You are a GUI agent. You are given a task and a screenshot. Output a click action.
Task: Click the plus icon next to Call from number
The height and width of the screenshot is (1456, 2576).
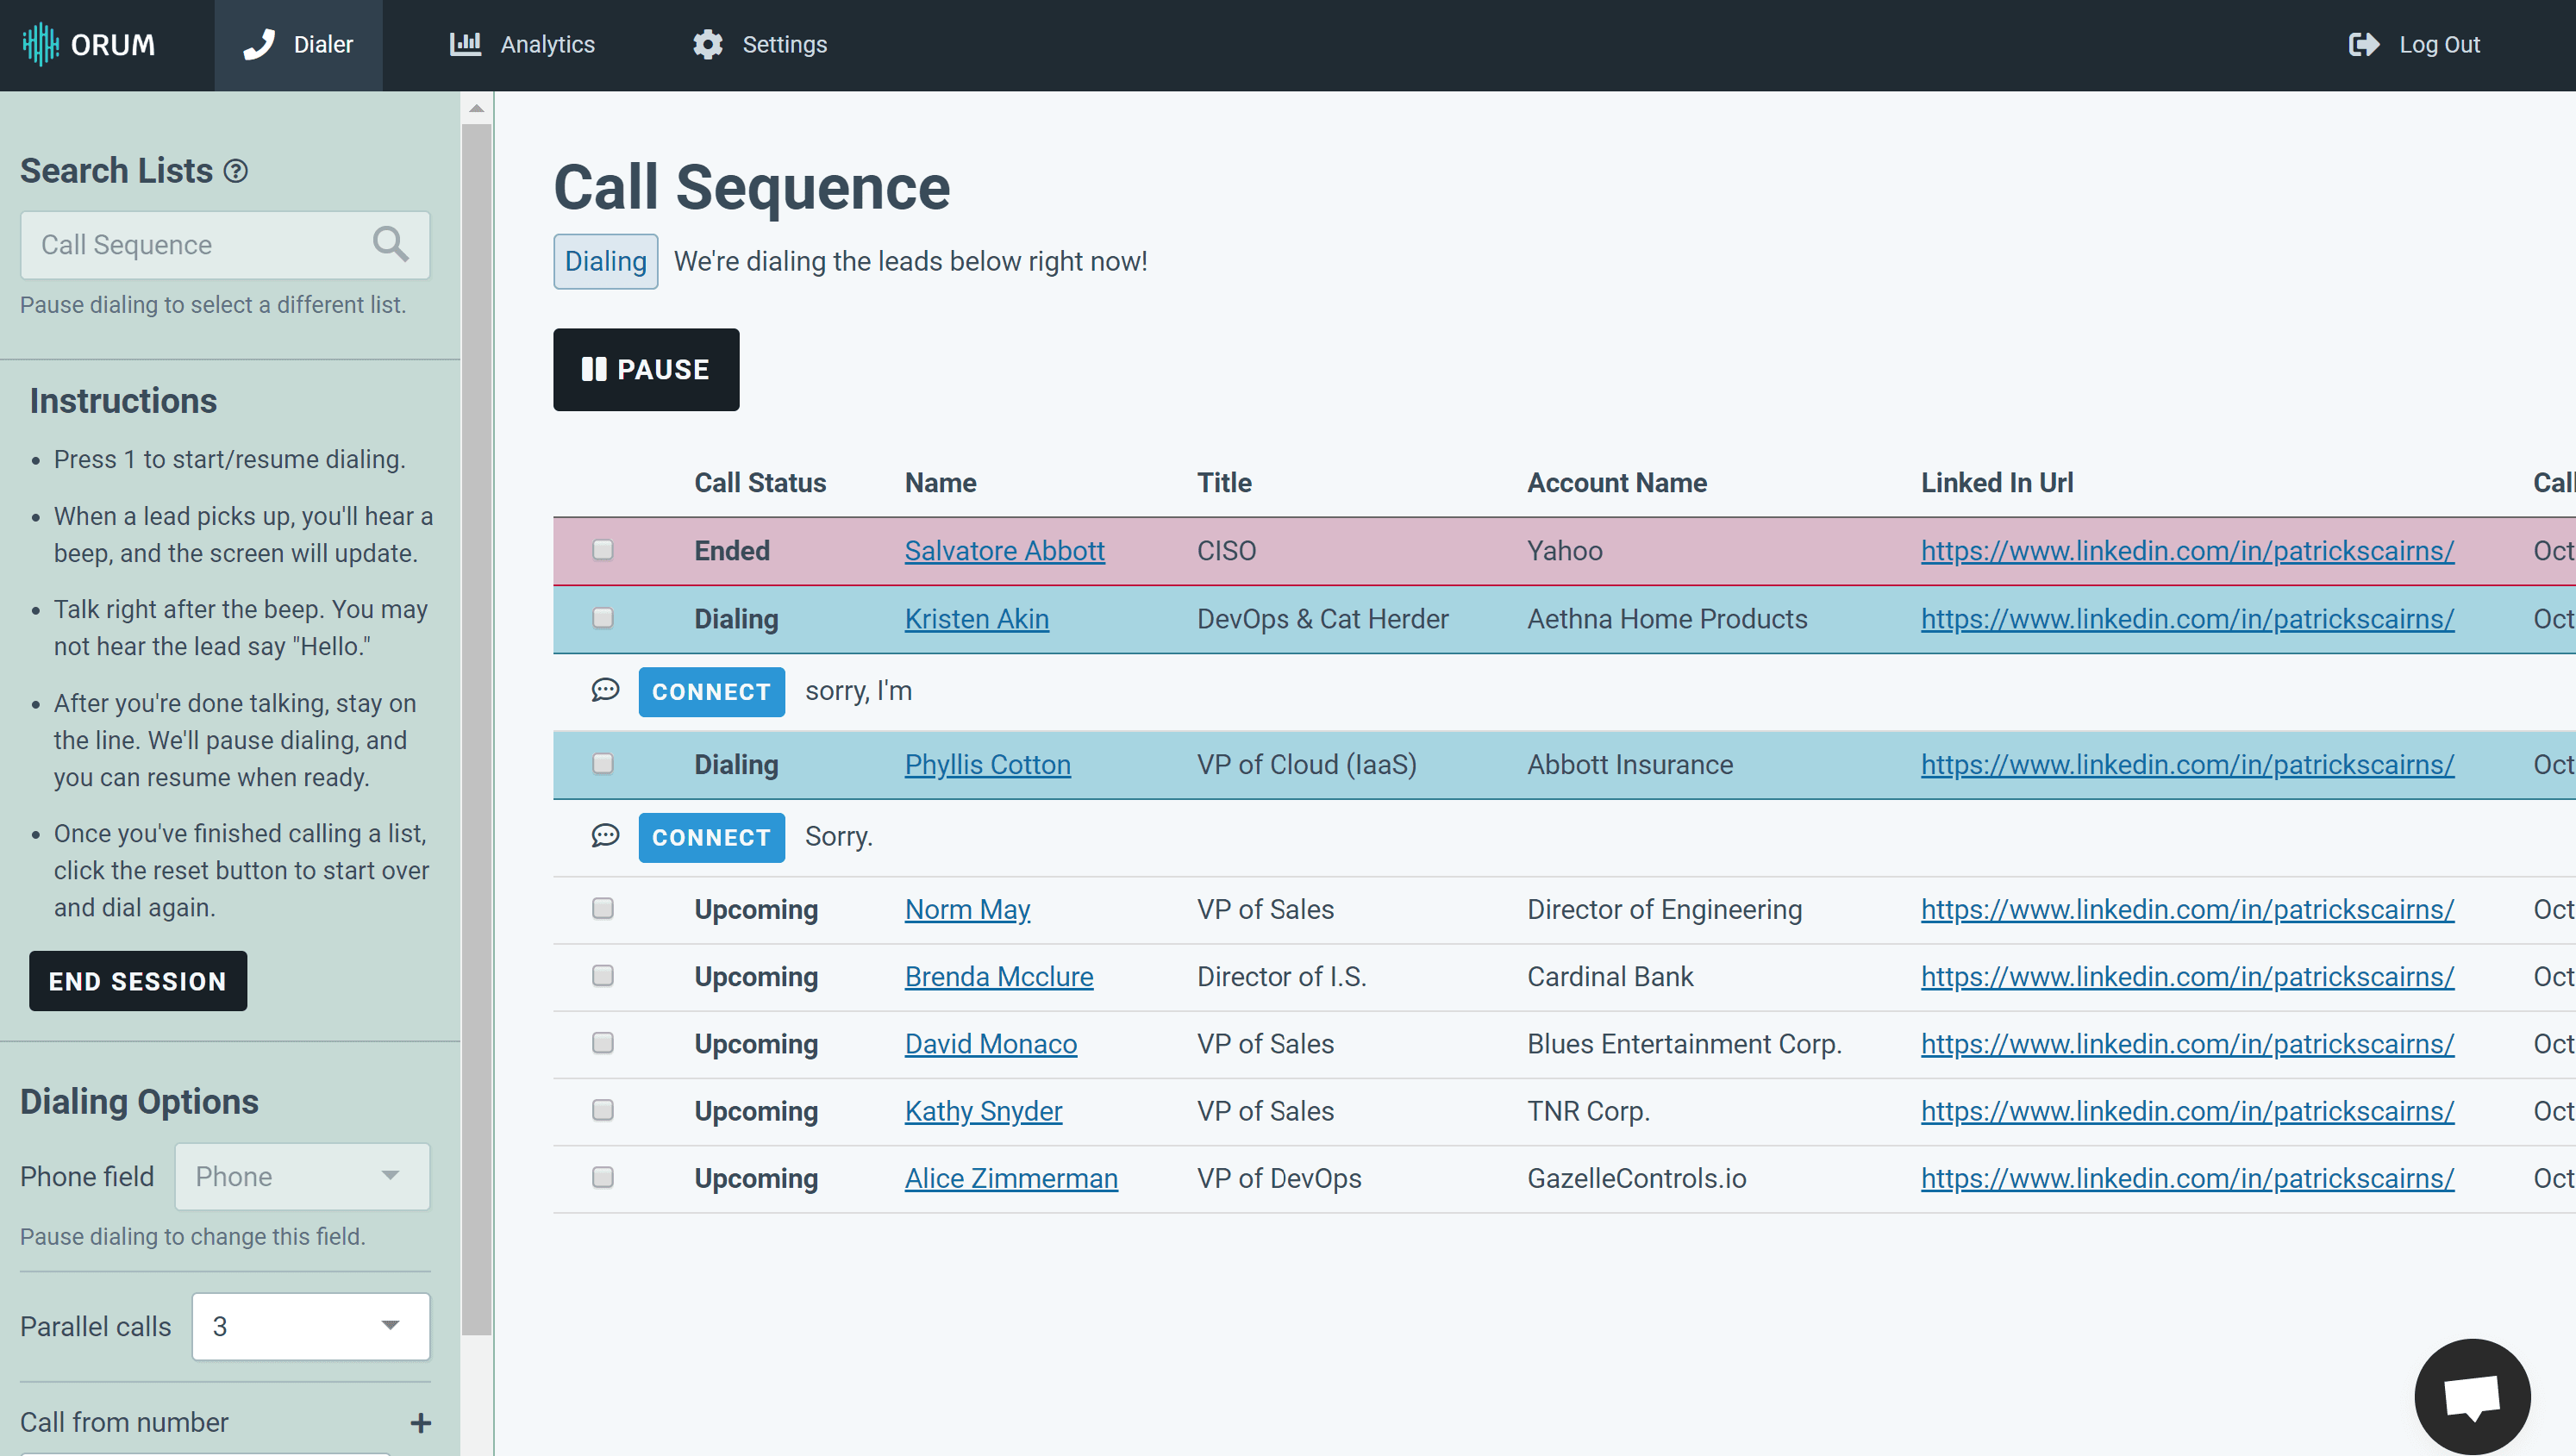tap(421, 1422)
